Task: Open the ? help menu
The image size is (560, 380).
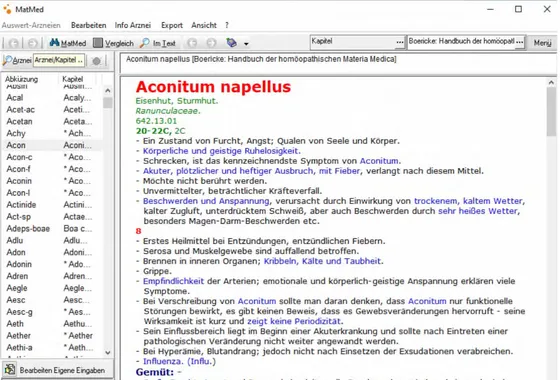Action: tap(227, 25)
